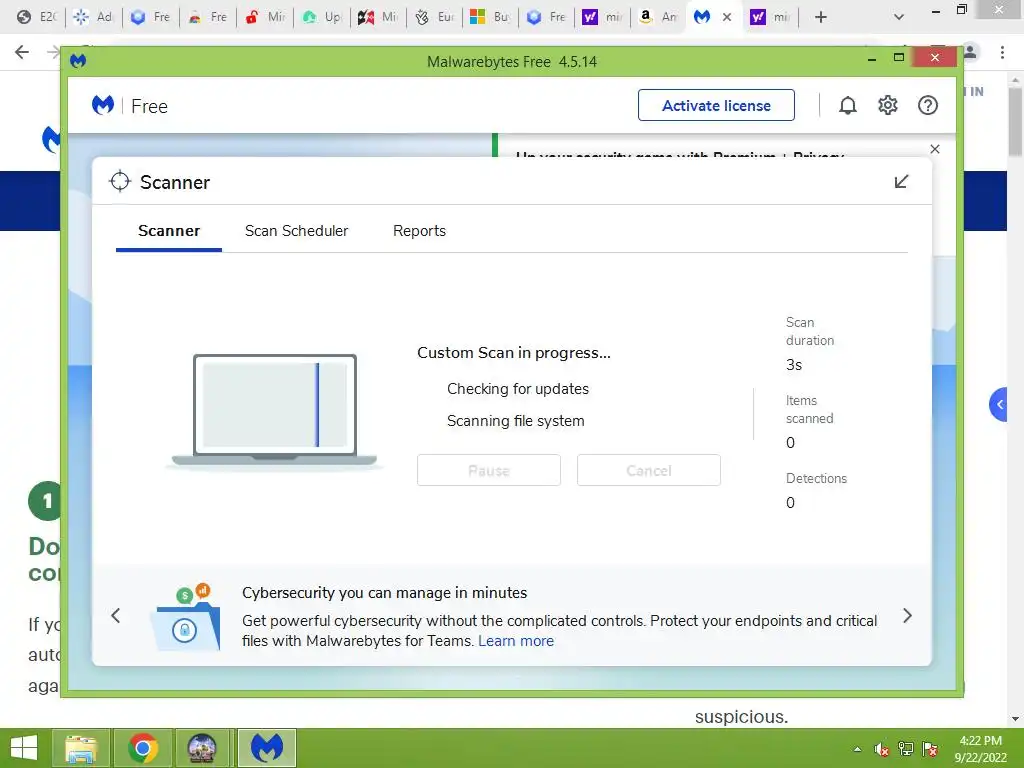Open the Malwarebytes help icon
The width and height of the screenshot is (1024, 768).
click(x=927, y=105)
